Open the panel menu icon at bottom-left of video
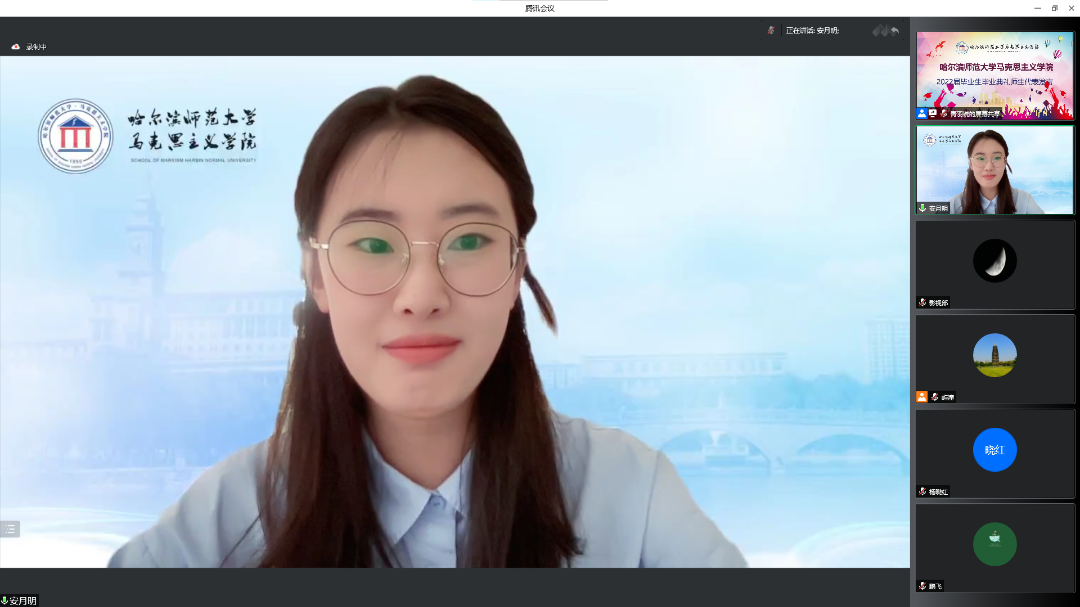 tap(10, 529)
